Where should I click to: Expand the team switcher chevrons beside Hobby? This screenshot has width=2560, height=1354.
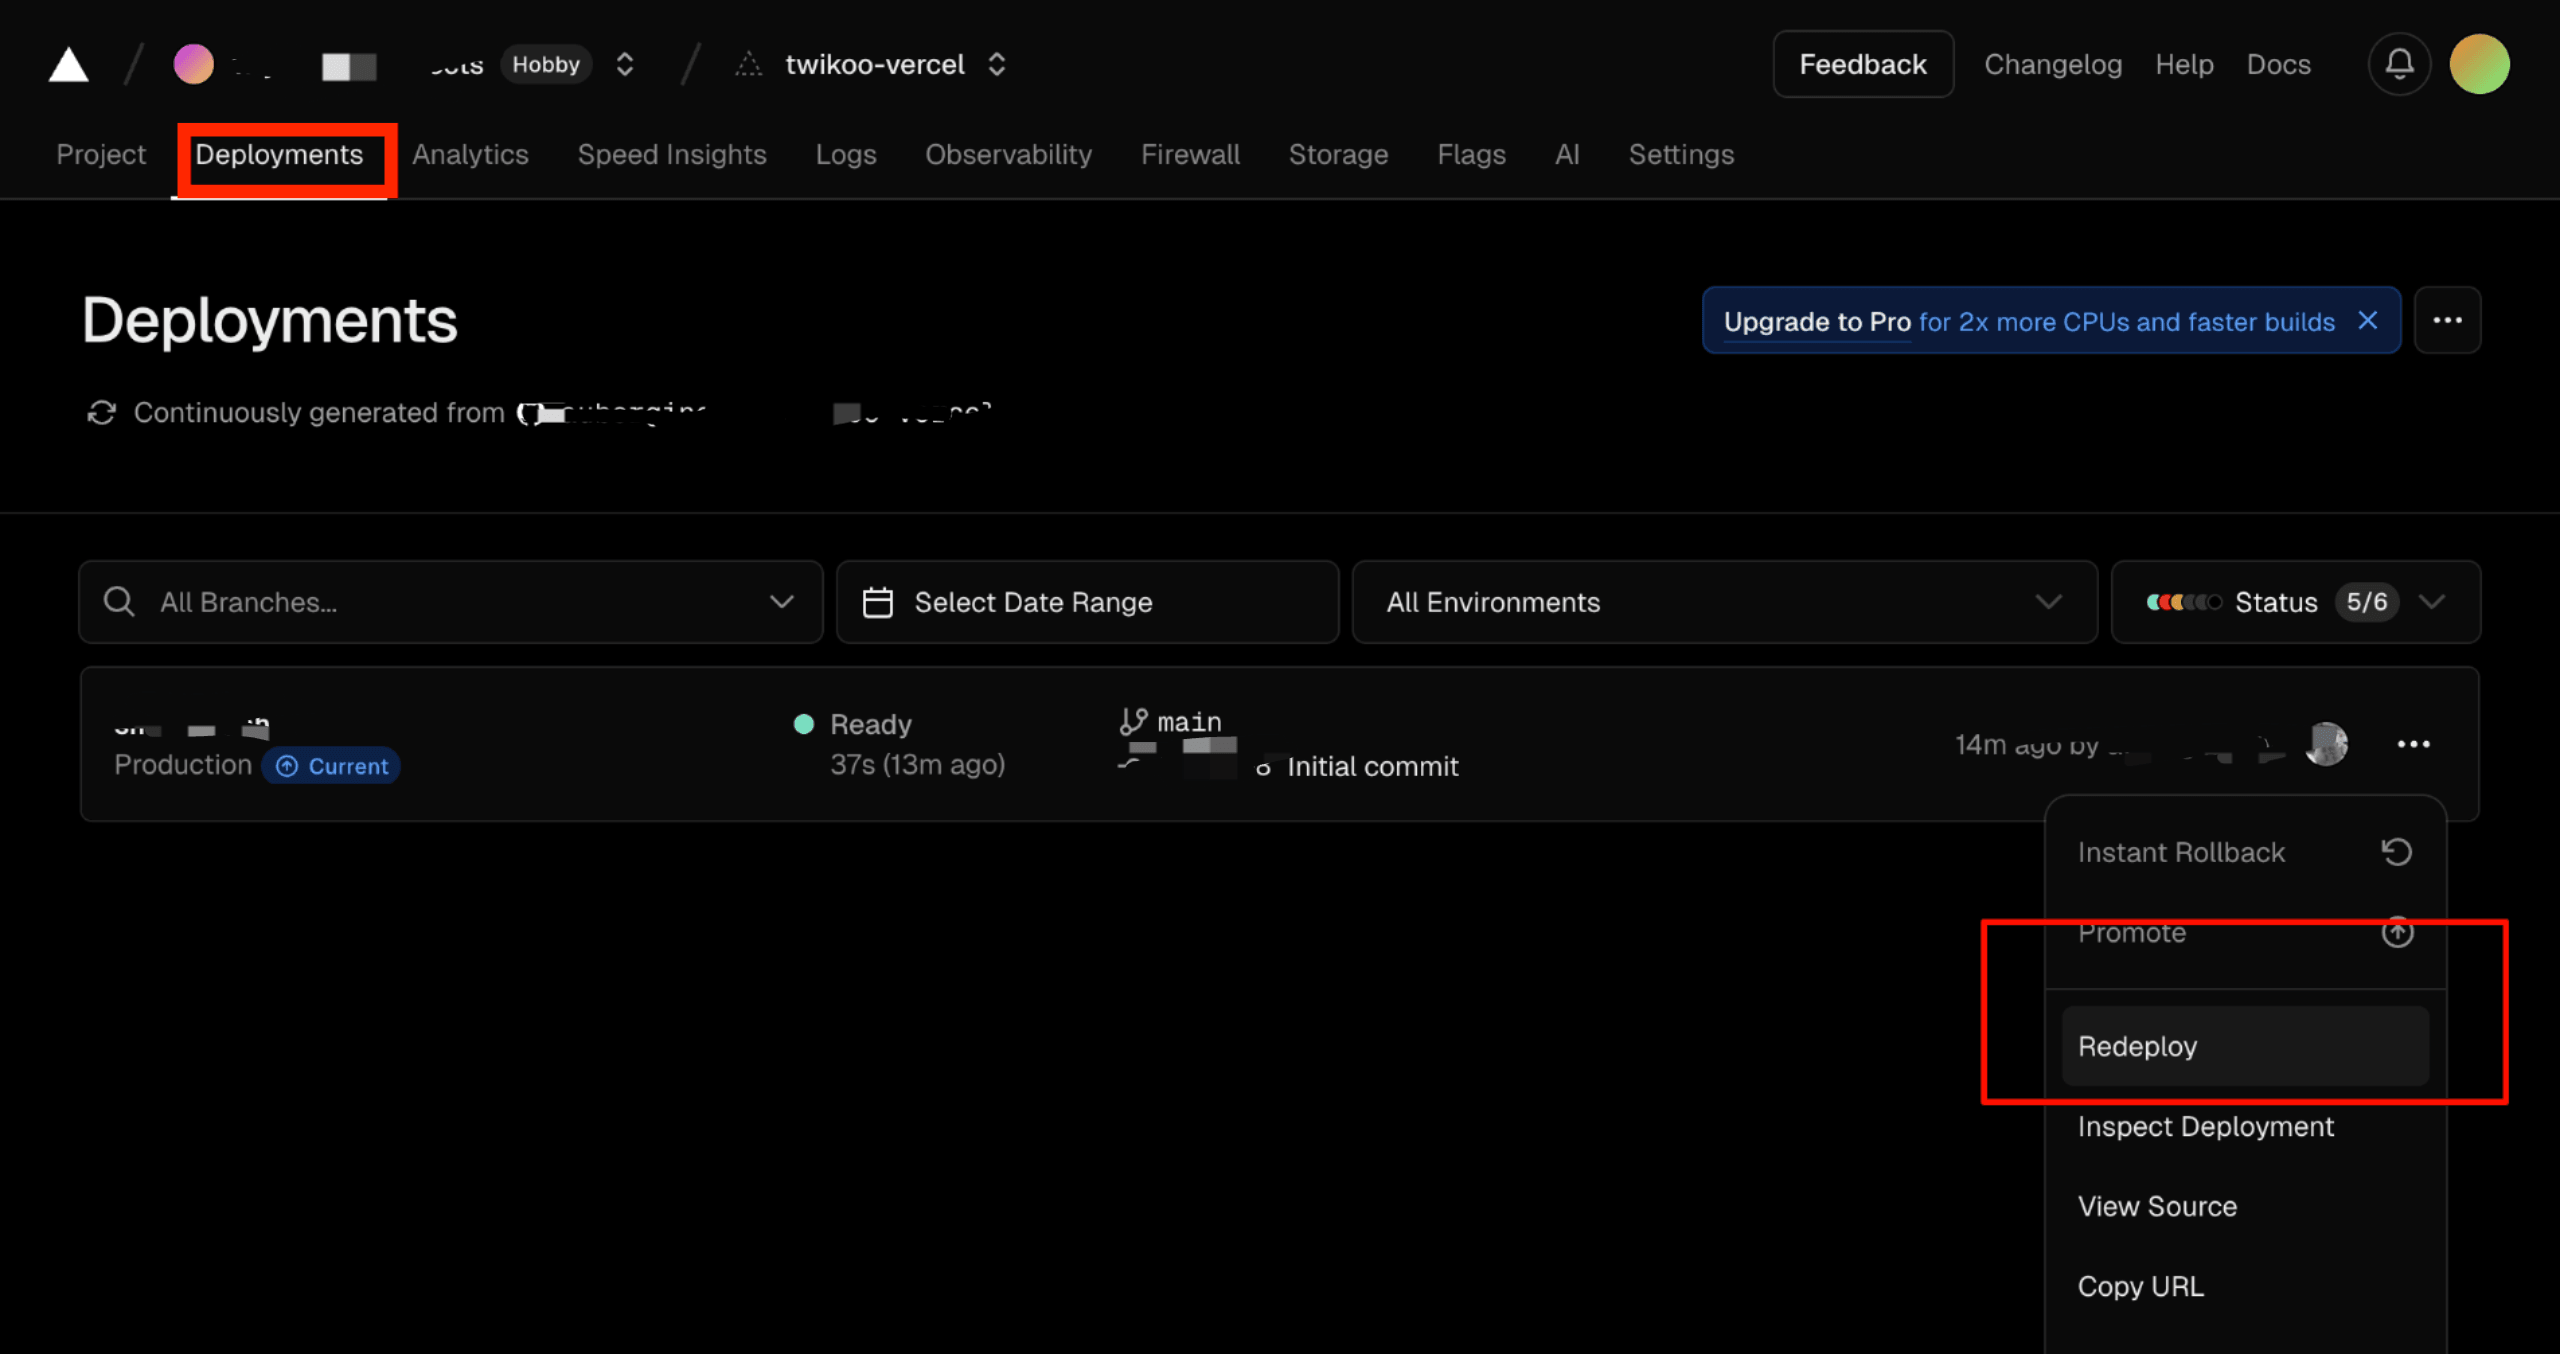click(x=625, y=65)
